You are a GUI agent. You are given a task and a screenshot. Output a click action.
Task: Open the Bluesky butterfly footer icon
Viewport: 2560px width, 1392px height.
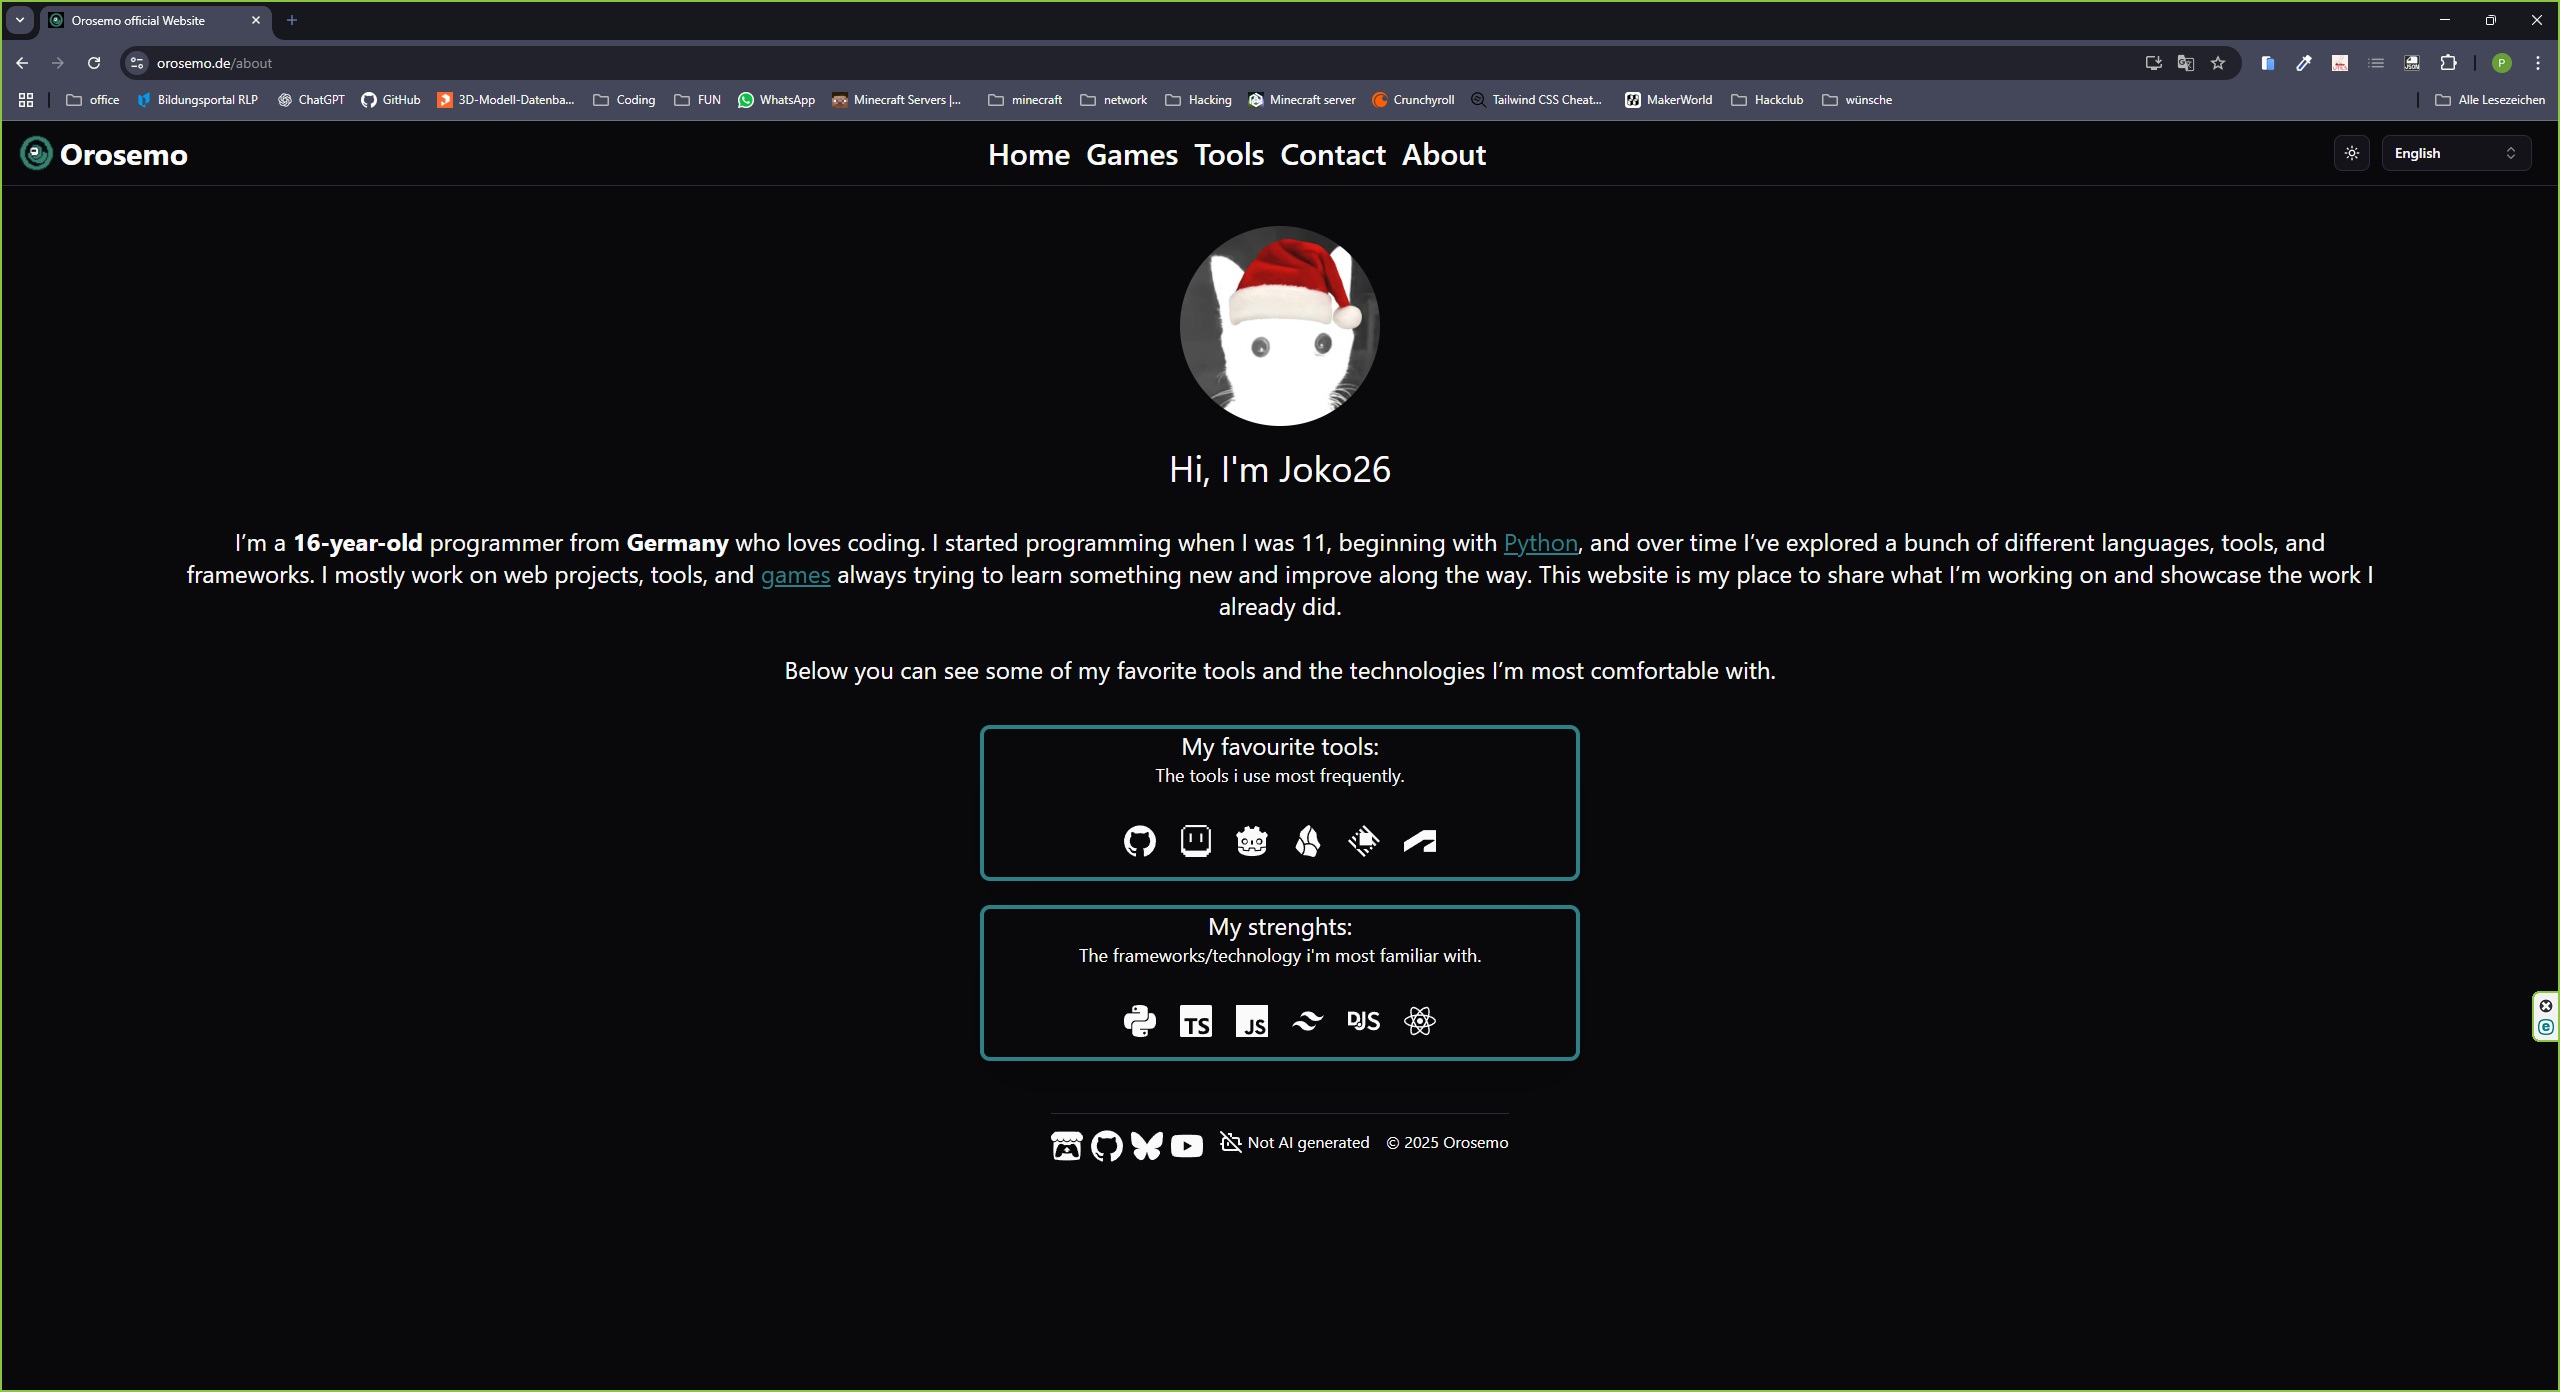pos(1146,1145)
